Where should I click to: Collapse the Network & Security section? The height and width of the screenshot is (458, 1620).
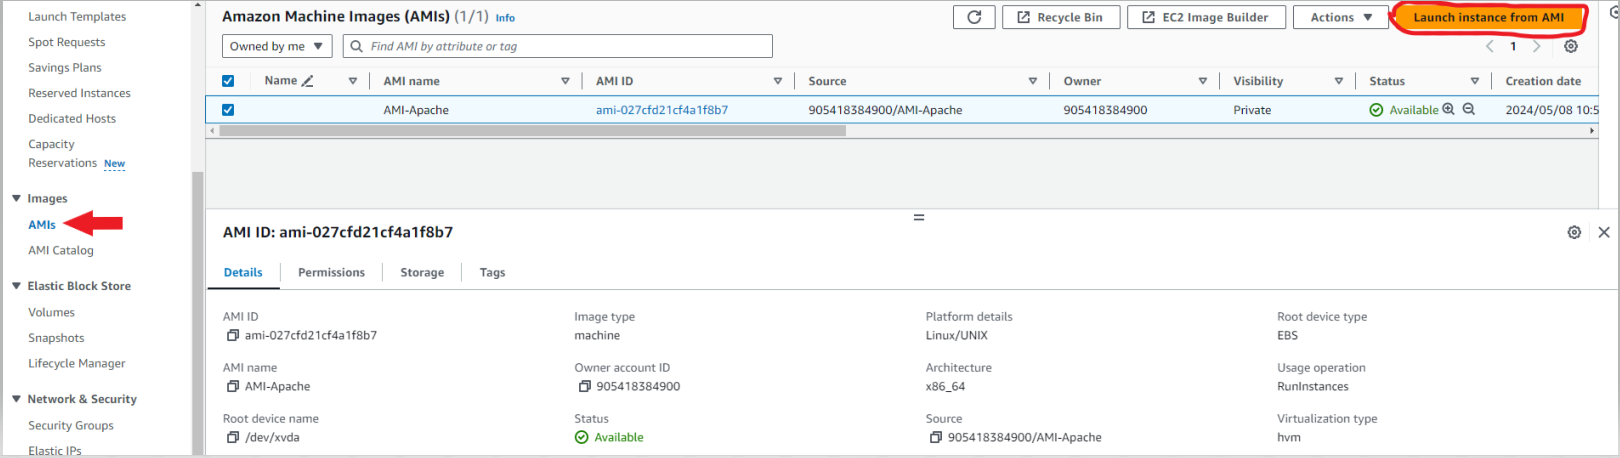coord(16,398)
